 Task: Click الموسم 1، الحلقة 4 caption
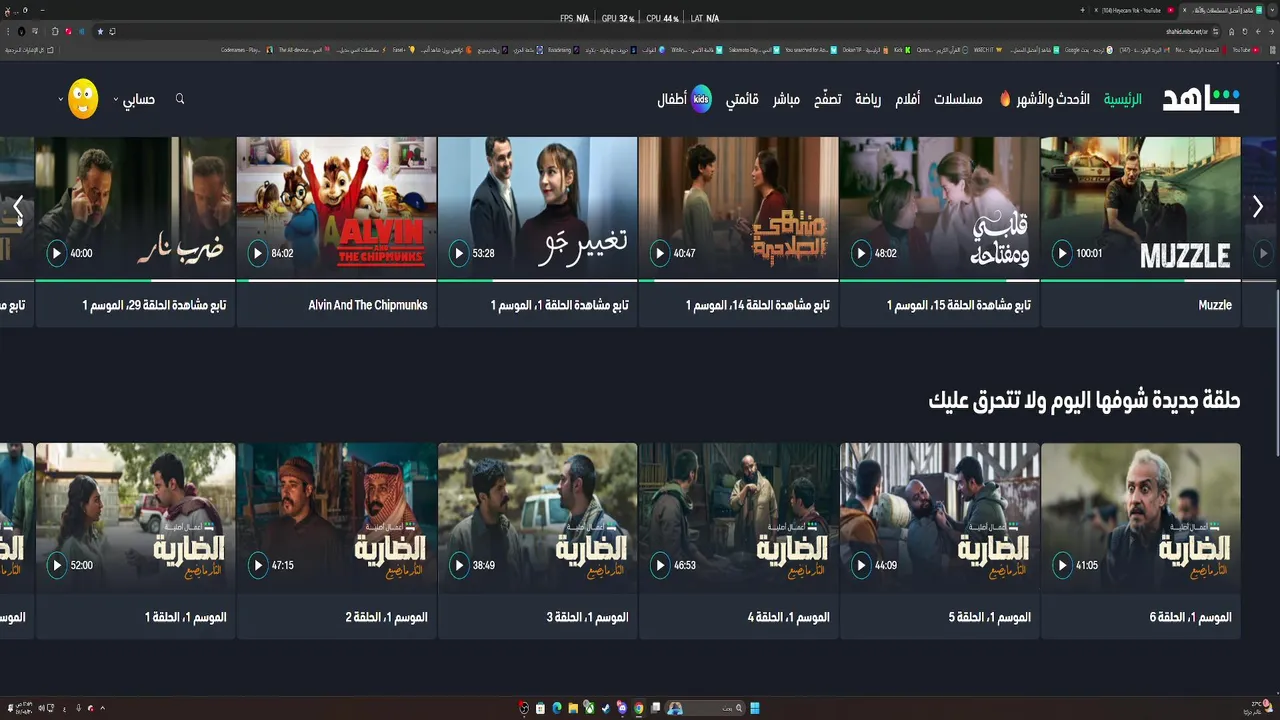click(x=788, y=617)
